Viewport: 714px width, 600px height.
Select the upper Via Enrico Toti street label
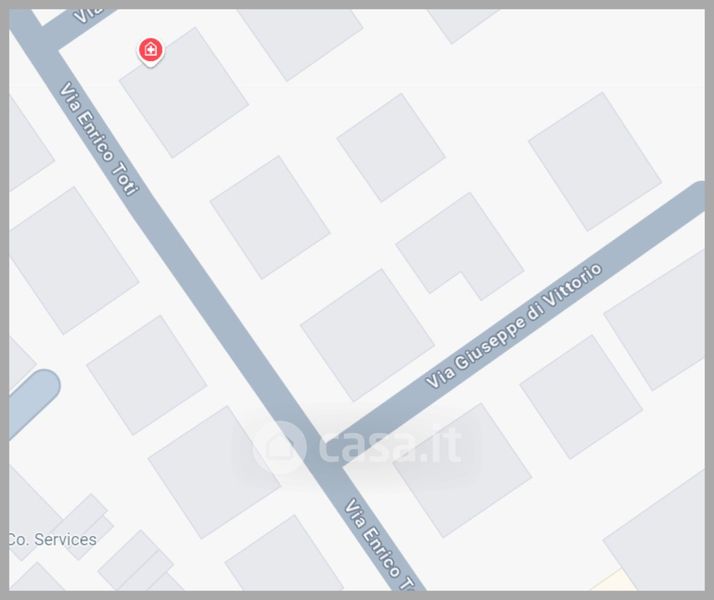98,139
